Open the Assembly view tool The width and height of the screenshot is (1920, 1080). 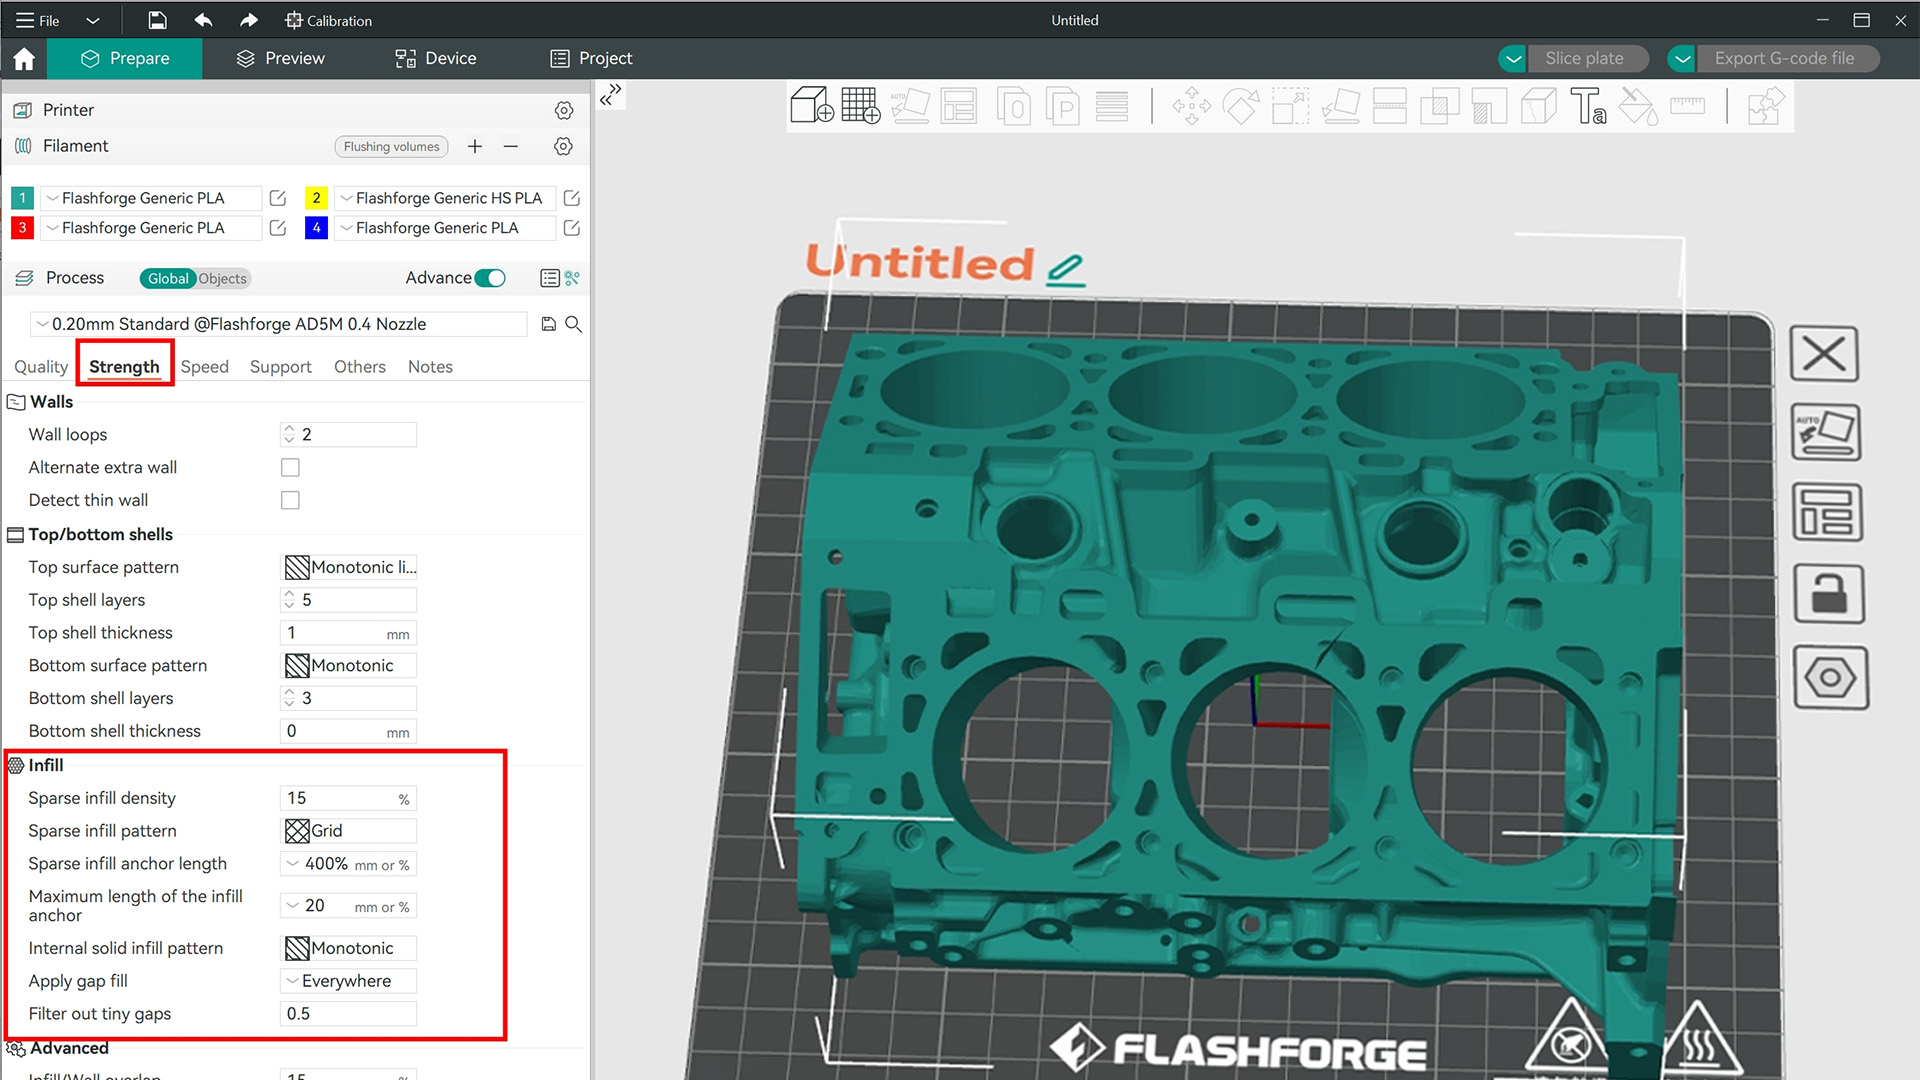(x=1765, y=105)
